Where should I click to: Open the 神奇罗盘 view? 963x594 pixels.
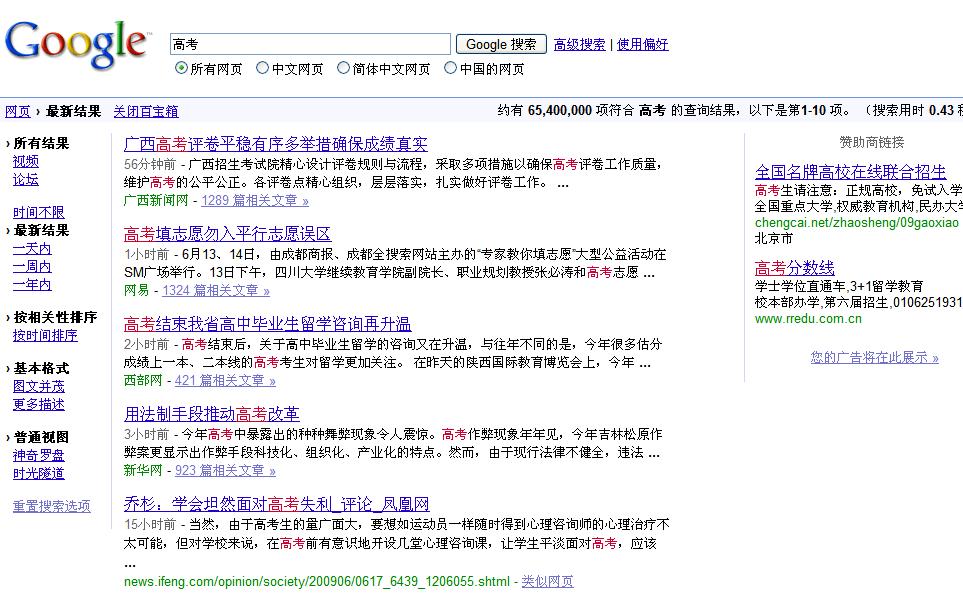39,455
